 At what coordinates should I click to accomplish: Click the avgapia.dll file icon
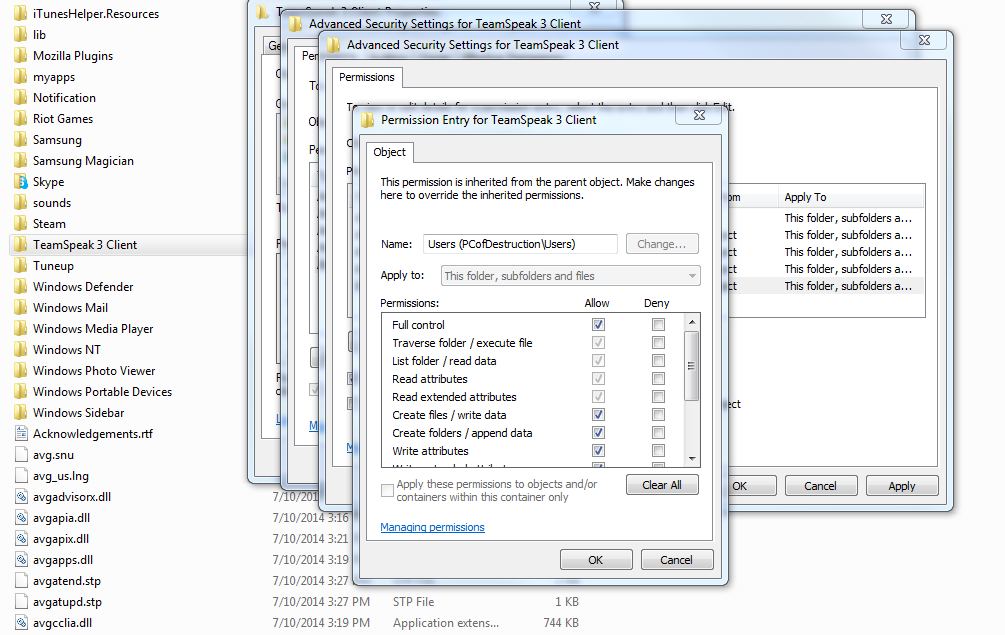(21, 518)
